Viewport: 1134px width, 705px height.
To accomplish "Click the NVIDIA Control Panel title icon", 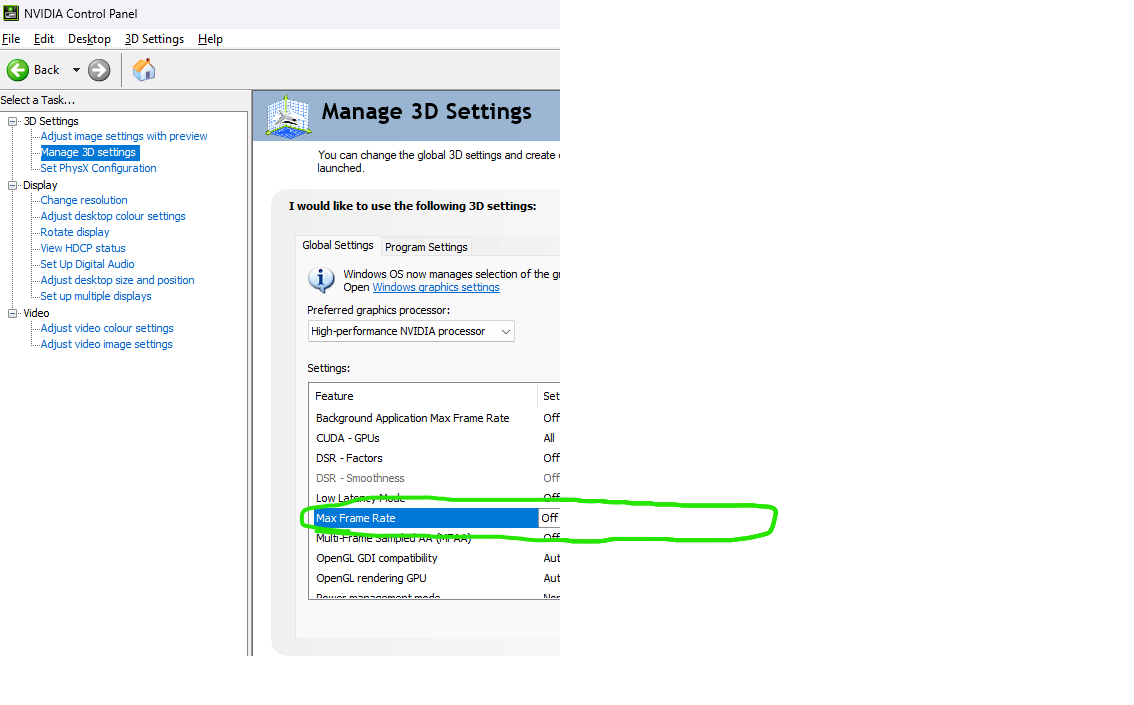I will [x=11, y=13].
